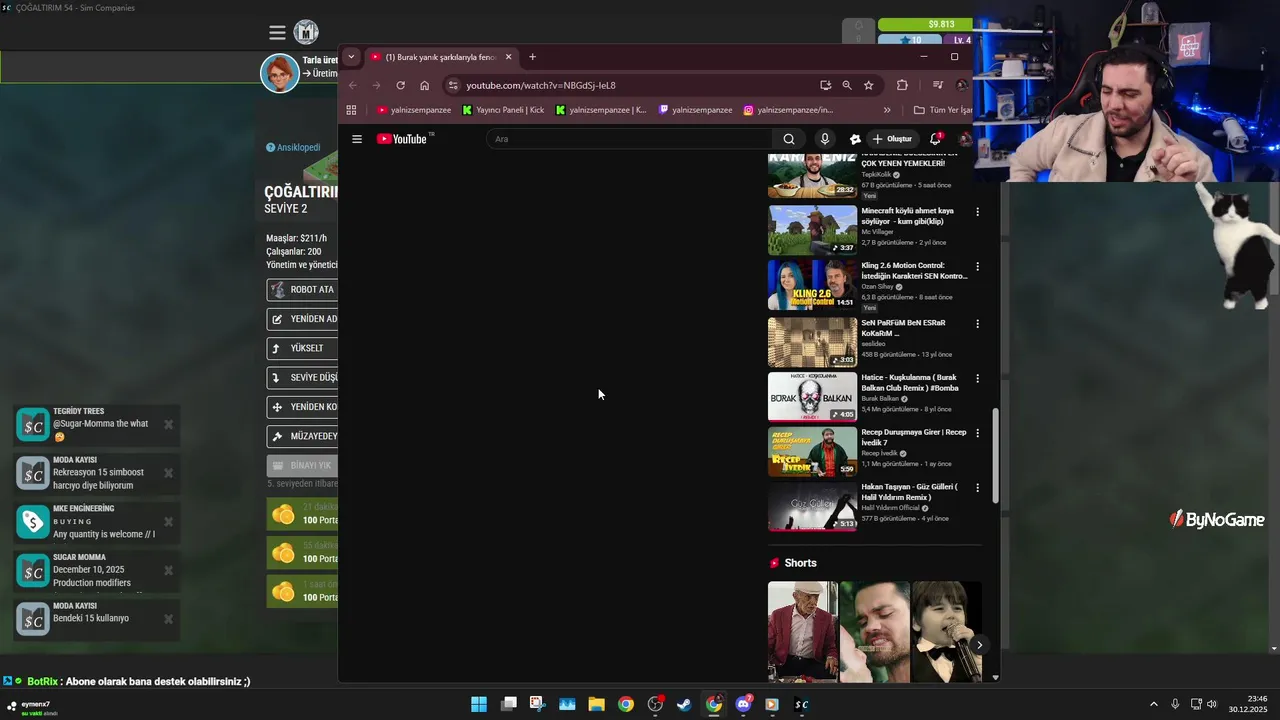
Task: Click the YouTube search magnifier button
Action: (x=789, y=139)
